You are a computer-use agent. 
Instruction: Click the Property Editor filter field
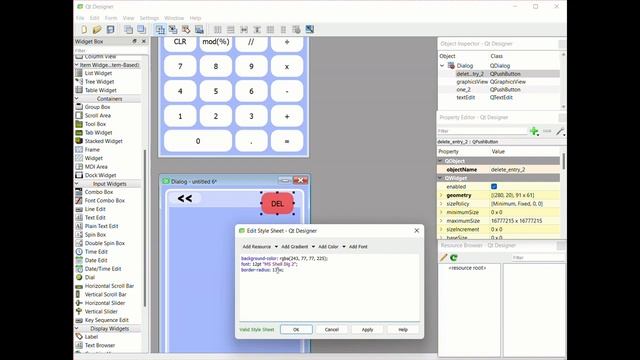(482, 131)
